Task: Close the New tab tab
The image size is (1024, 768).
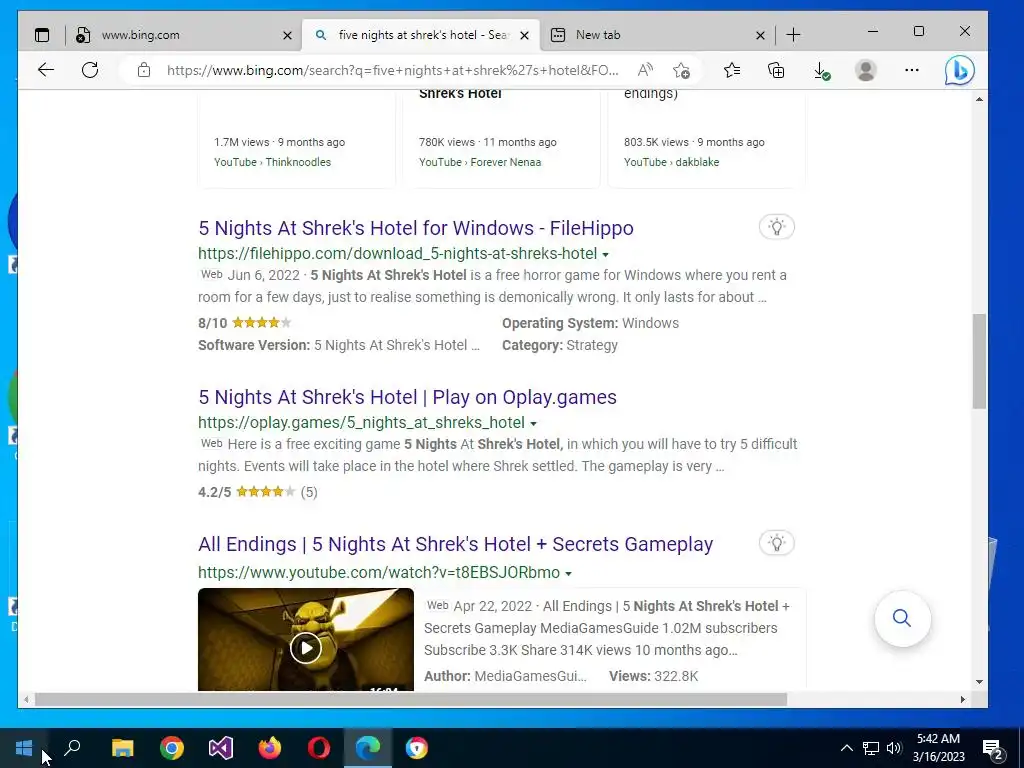Action: [760, 35]
